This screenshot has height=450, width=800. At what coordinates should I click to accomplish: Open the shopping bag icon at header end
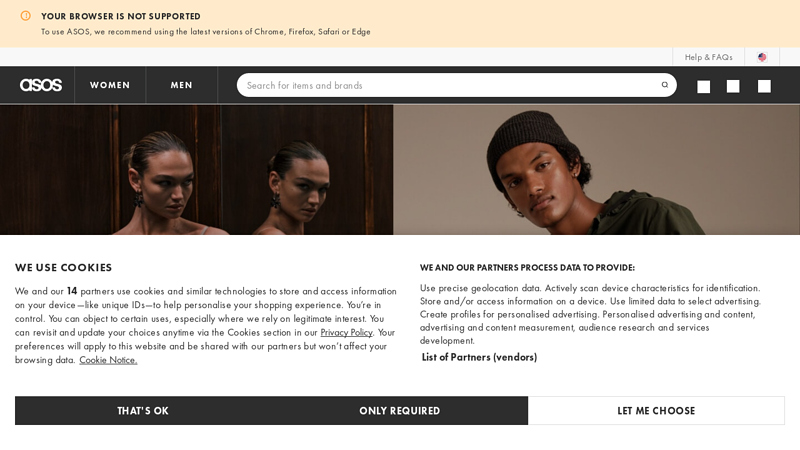764,87
